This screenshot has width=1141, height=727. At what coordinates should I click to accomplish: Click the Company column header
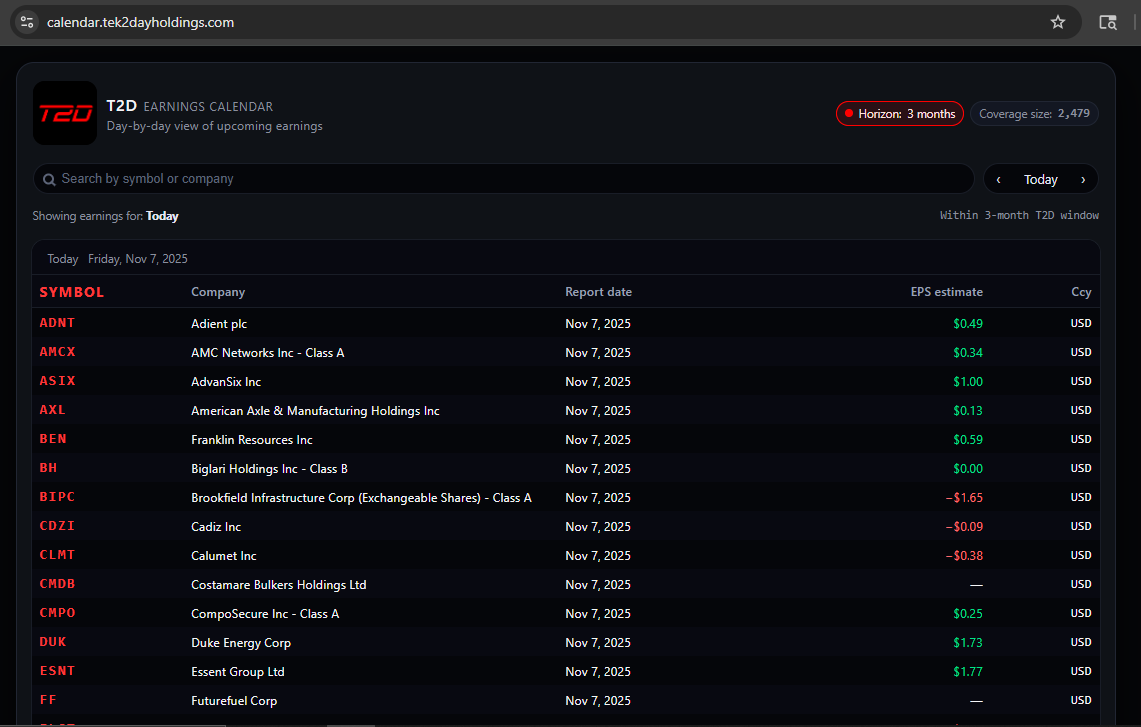(x=218, y=292)
